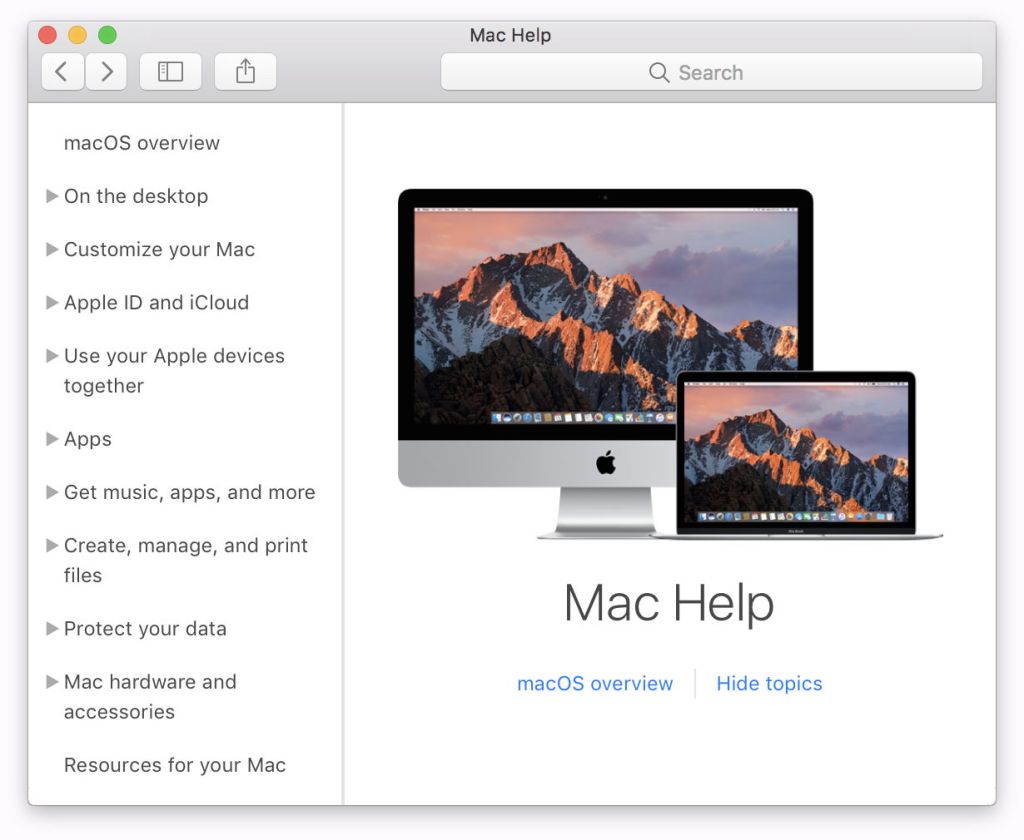
Task: Click the Hide topics link
Action: coord(769,684)
